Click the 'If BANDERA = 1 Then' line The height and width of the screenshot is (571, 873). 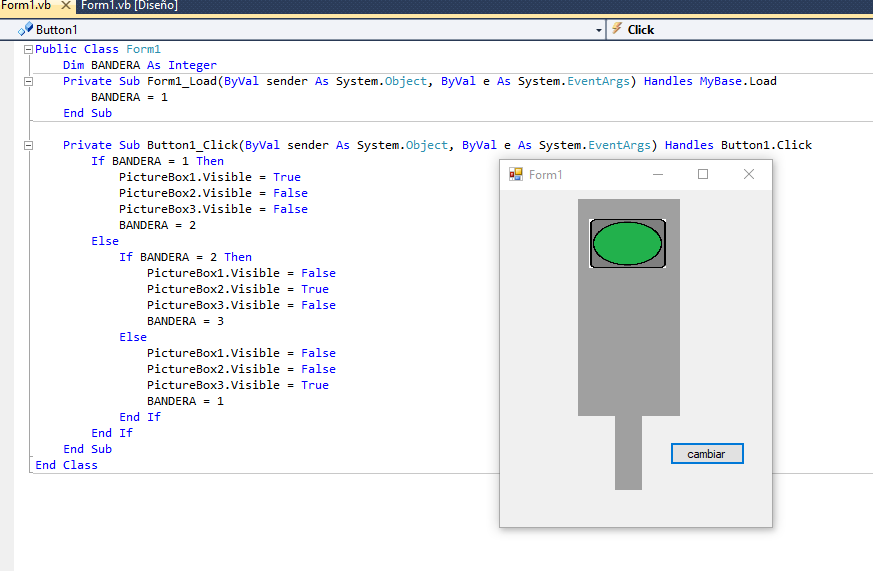click(157, 161)
